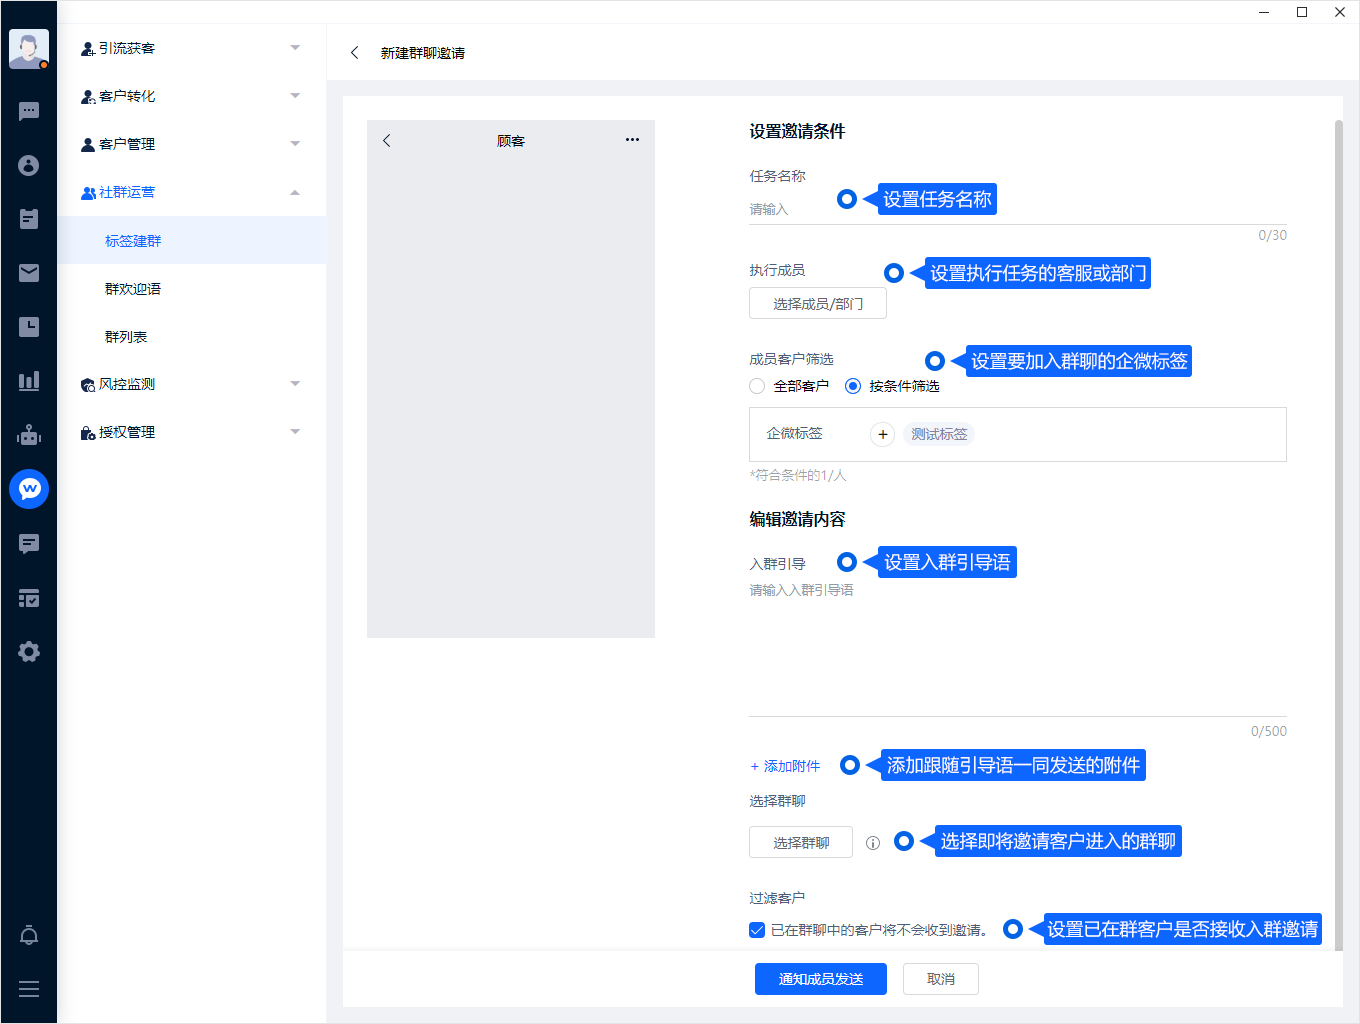Select the blue circular WeCom chat icon
This screenshot has height=1024, width=1360.
[29, 489]
